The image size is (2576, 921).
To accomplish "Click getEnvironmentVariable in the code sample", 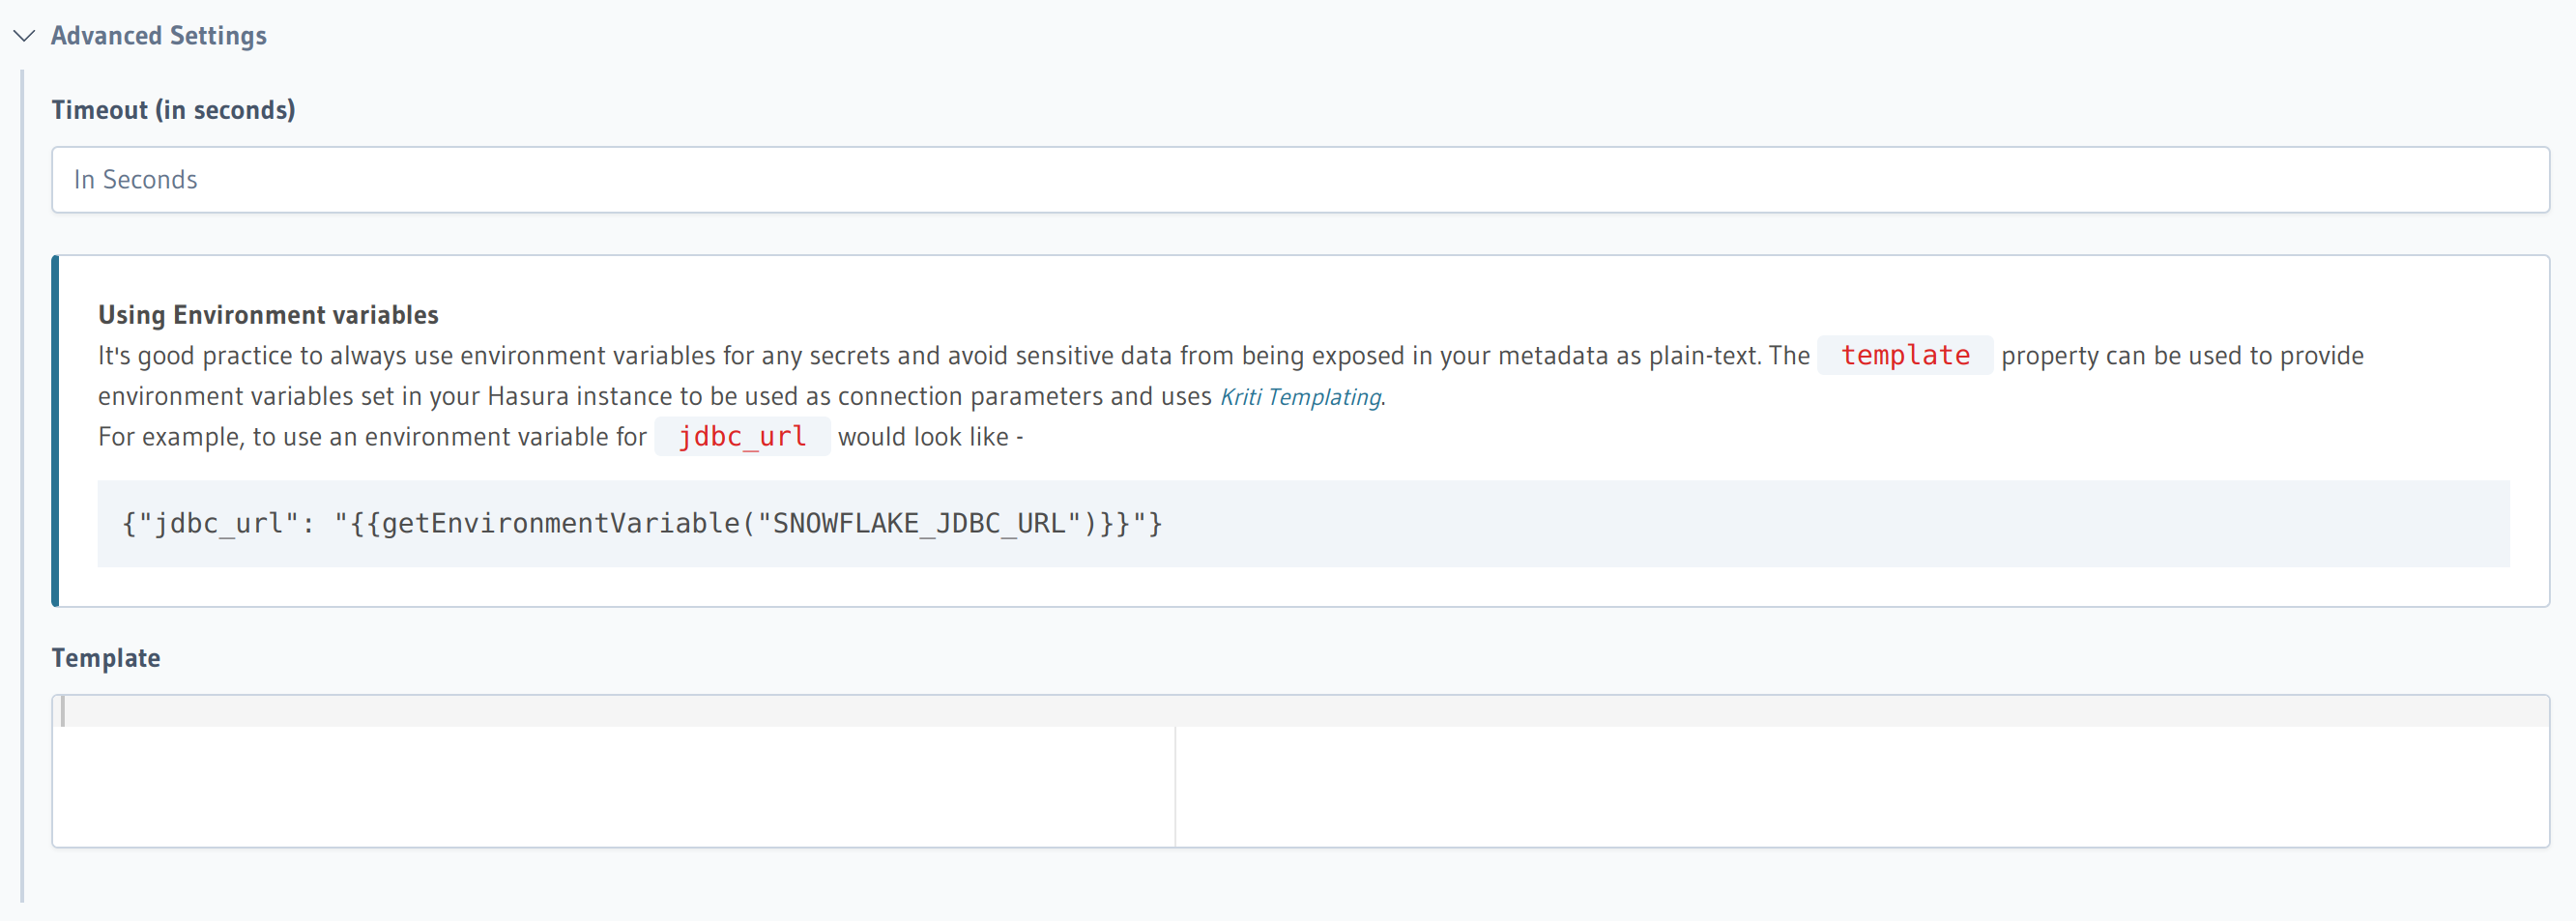I will pyautogui.click(x=560, y=524).
